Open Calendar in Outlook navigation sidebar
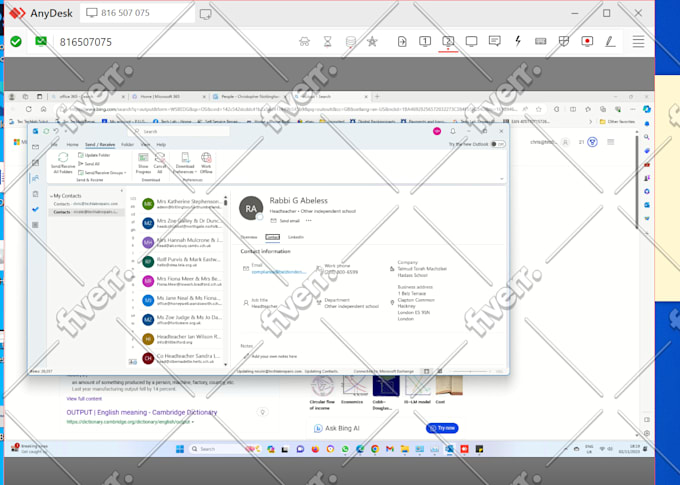 point(36,163)
